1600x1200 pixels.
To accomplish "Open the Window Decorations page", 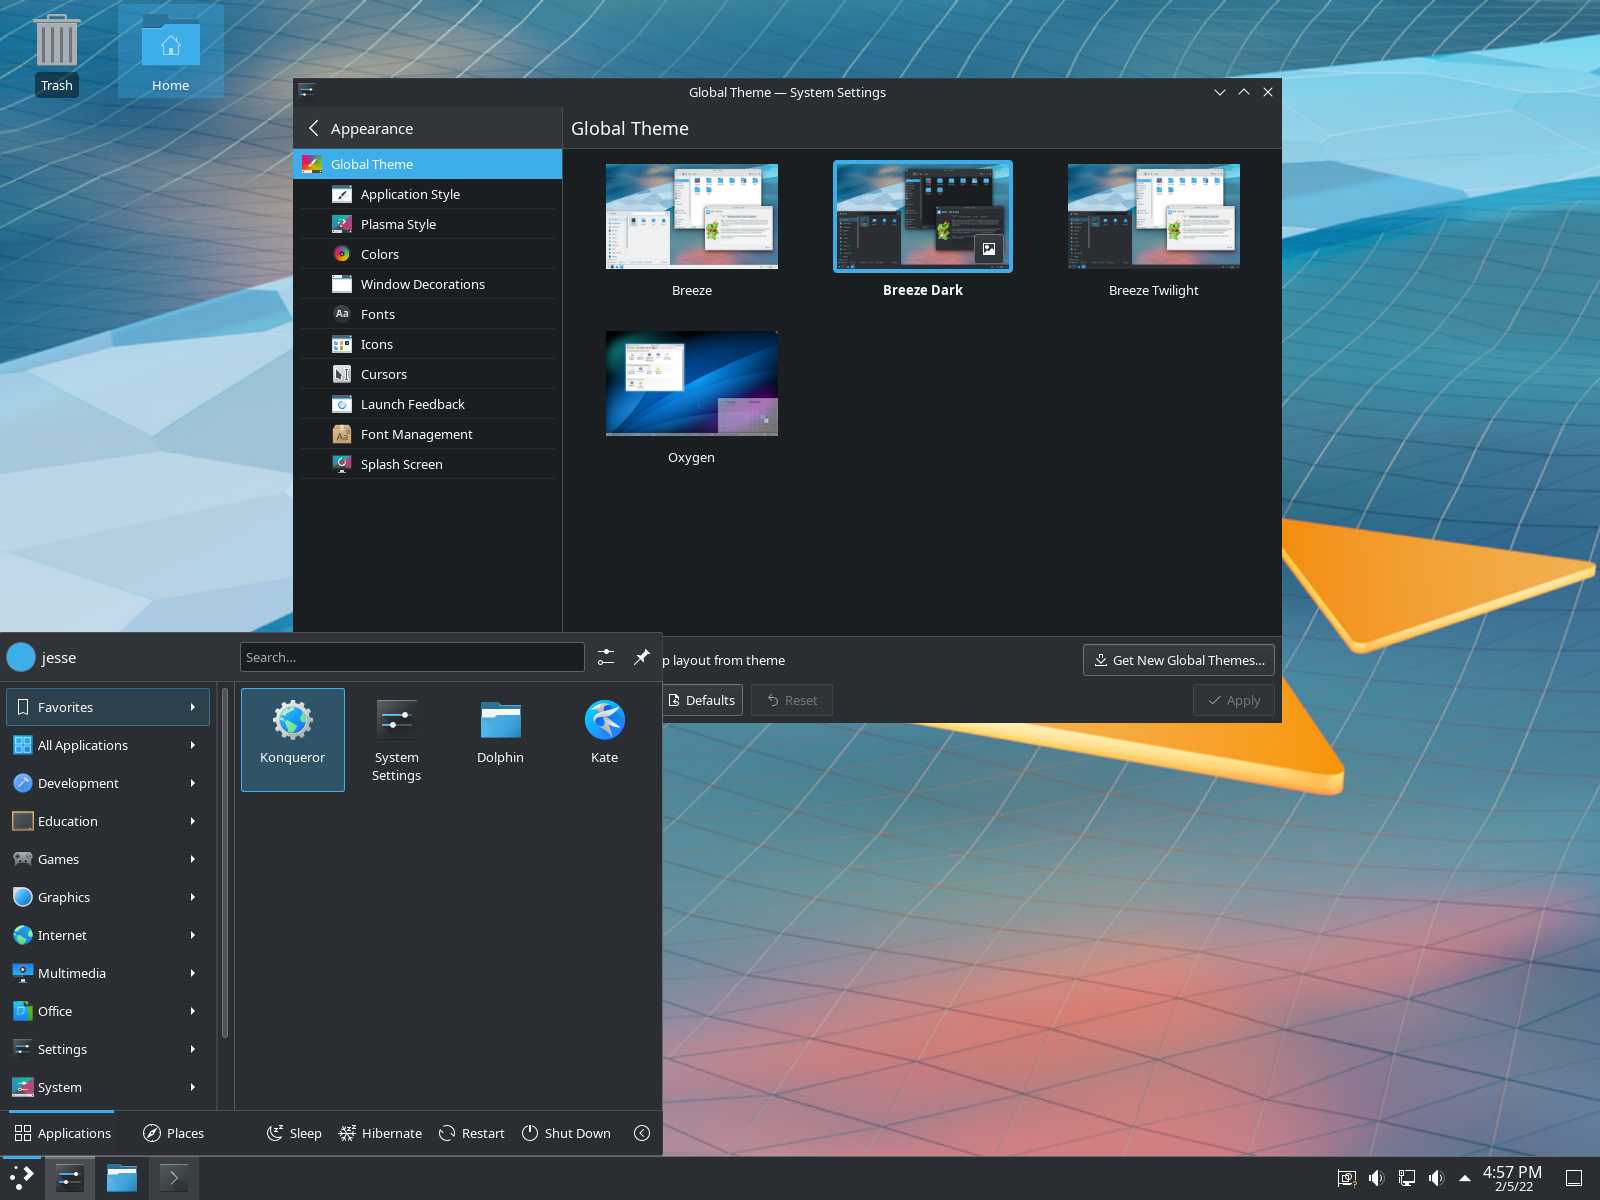I will pyautogui.click(x=428, y=284).
